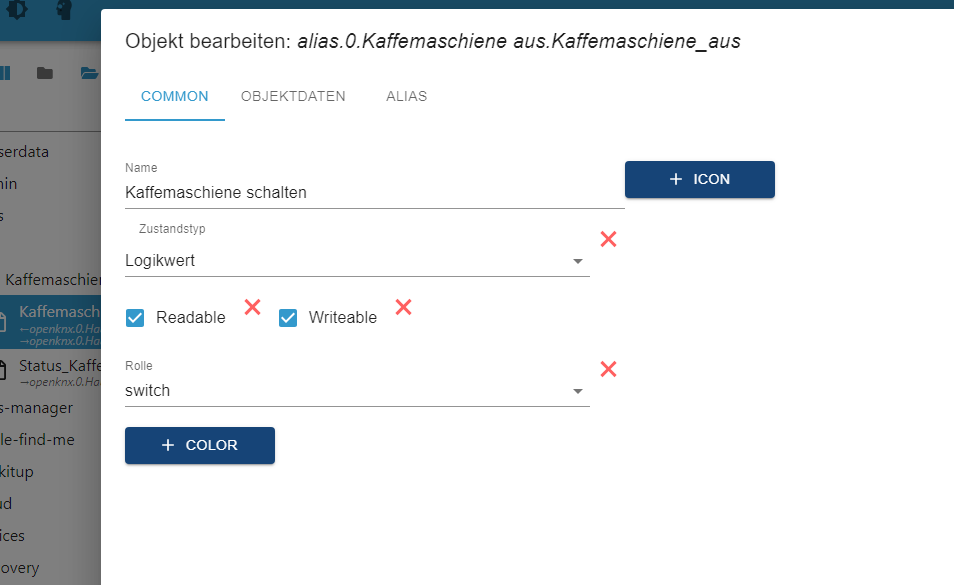The height and width of the screenshot is (585, 954).
Task: Click the closed dark folder icon
Action: (x=45, y=73)
